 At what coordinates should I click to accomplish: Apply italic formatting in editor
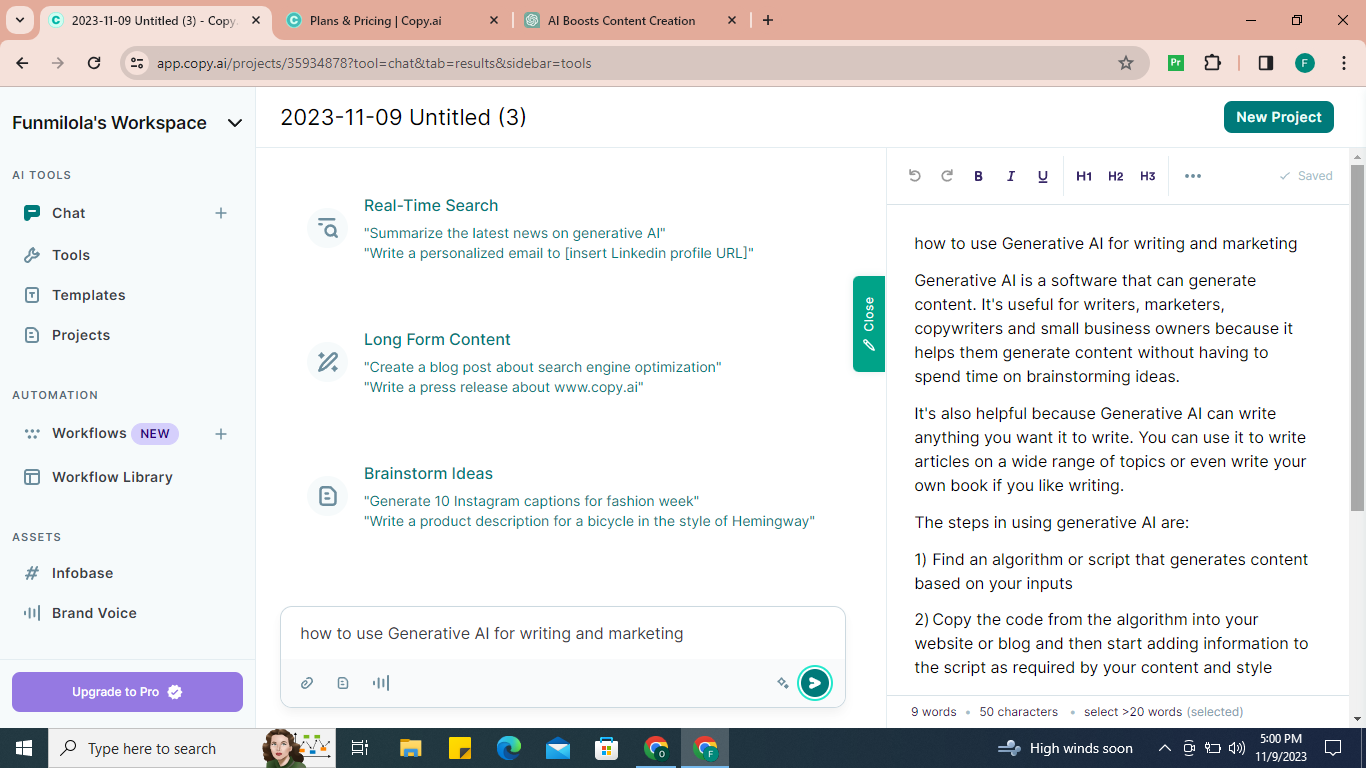pos(1010,176)
